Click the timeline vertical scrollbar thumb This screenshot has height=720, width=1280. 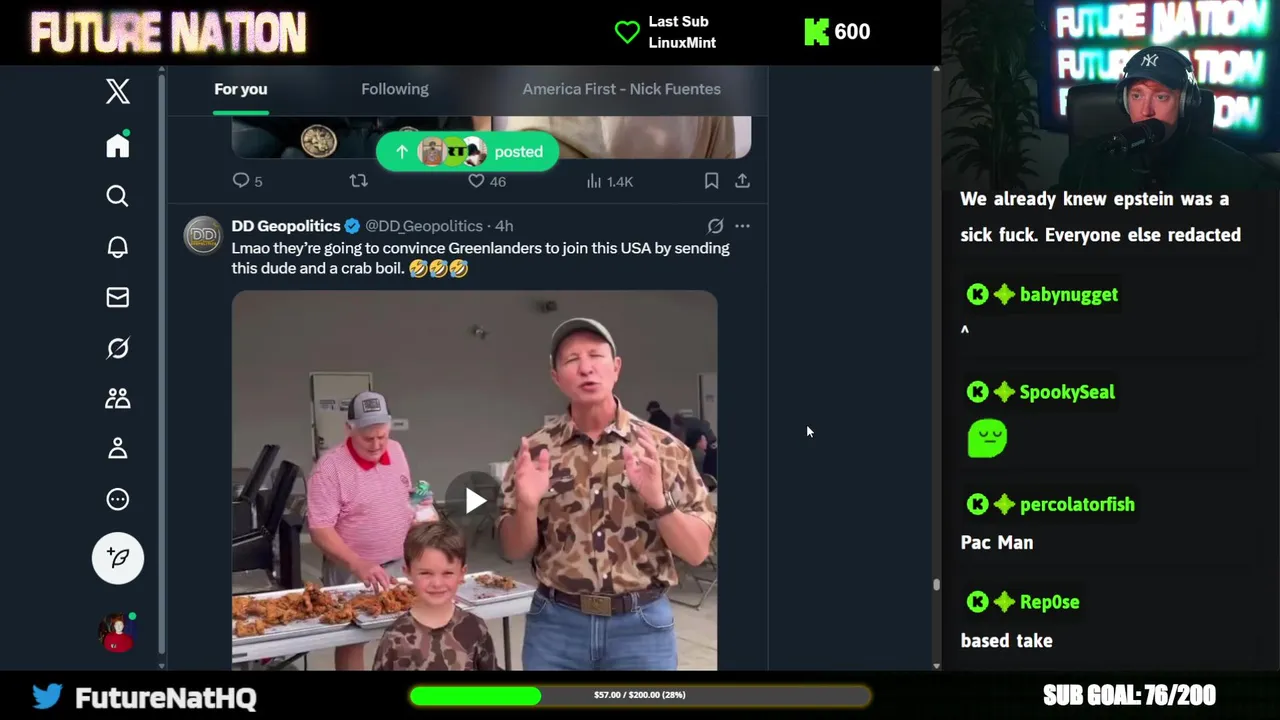coord(936,585)
